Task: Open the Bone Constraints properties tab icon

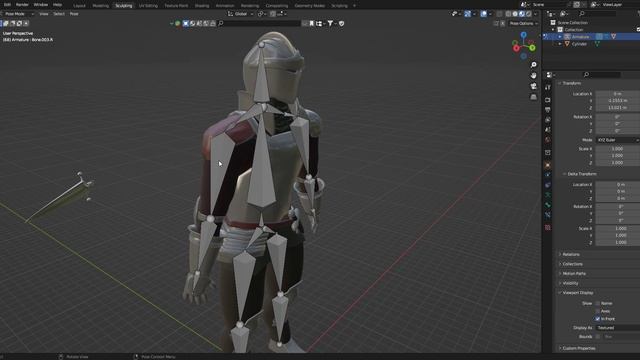Action: point(548,215)
